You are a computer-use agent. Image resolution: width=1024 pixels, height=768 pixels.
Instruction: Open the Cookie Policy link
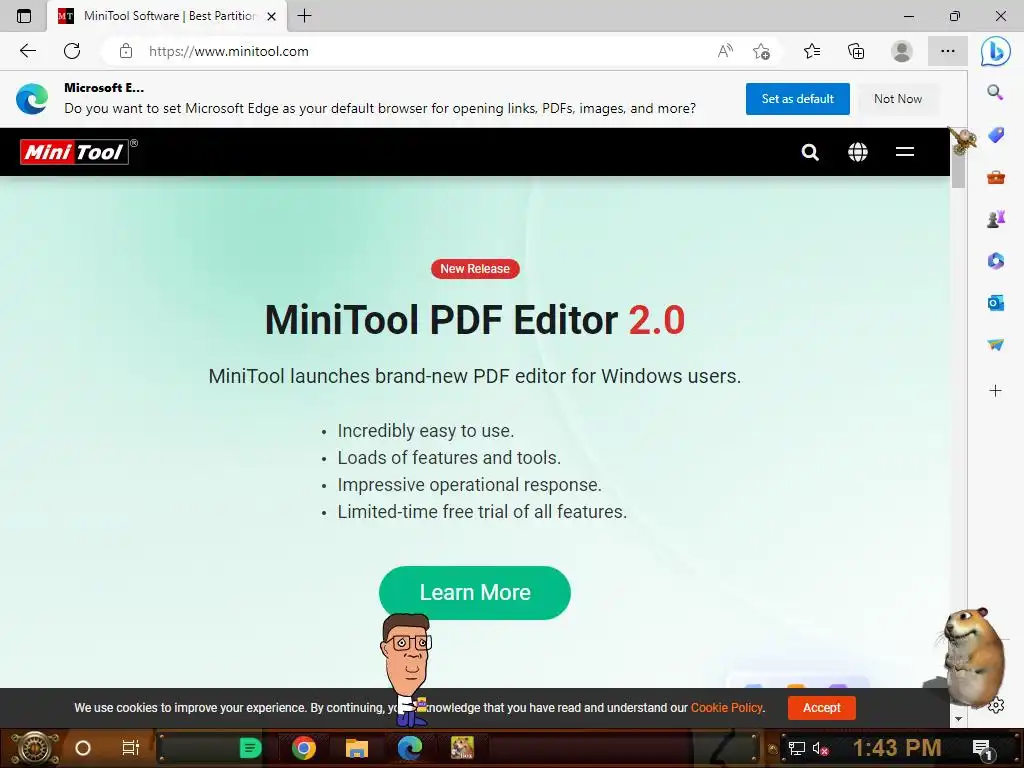pos(726,707)
